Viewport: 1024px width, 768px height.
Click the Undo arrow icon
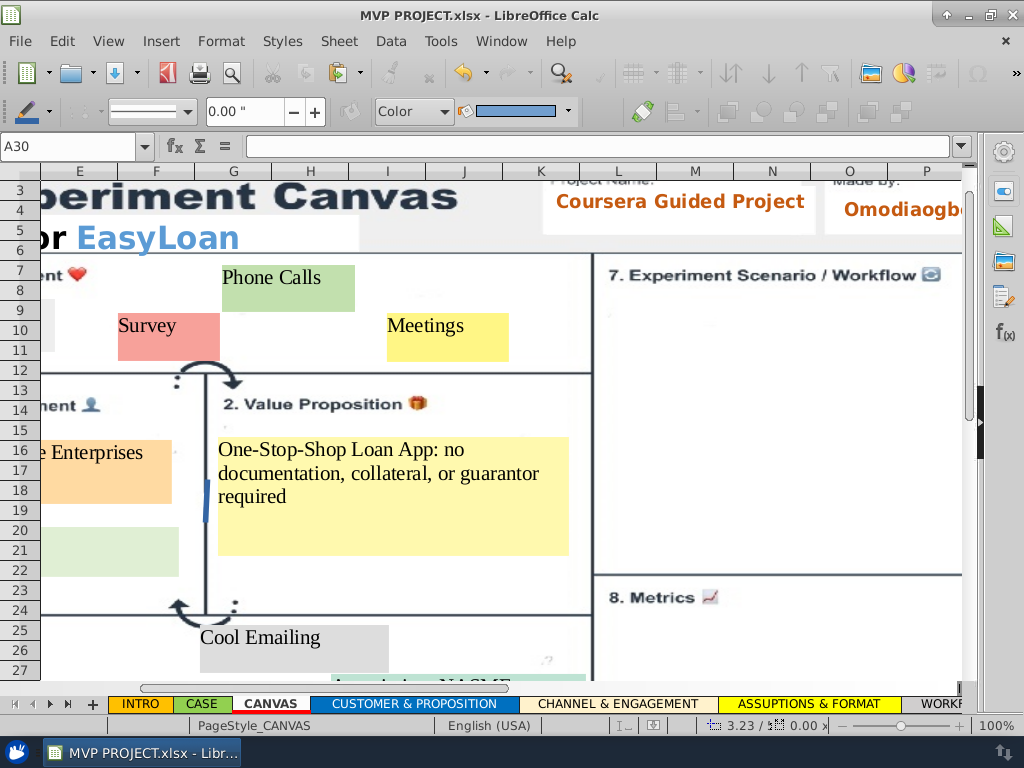tap(464, 73)
